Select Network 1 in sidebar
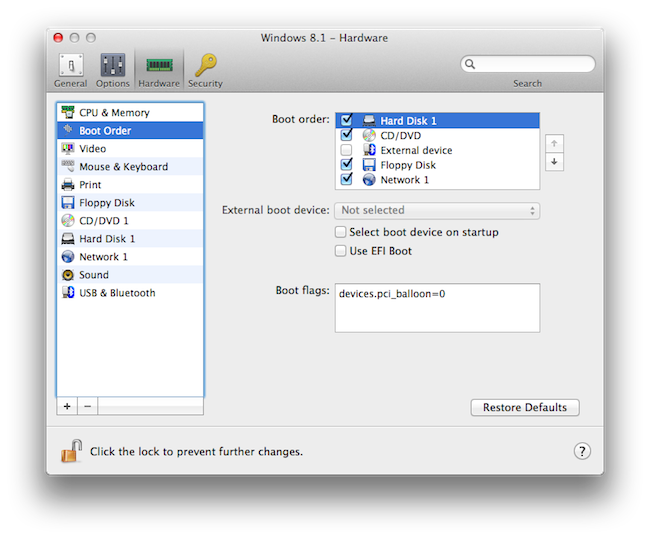Screen dimensions: 650x539 130,257
